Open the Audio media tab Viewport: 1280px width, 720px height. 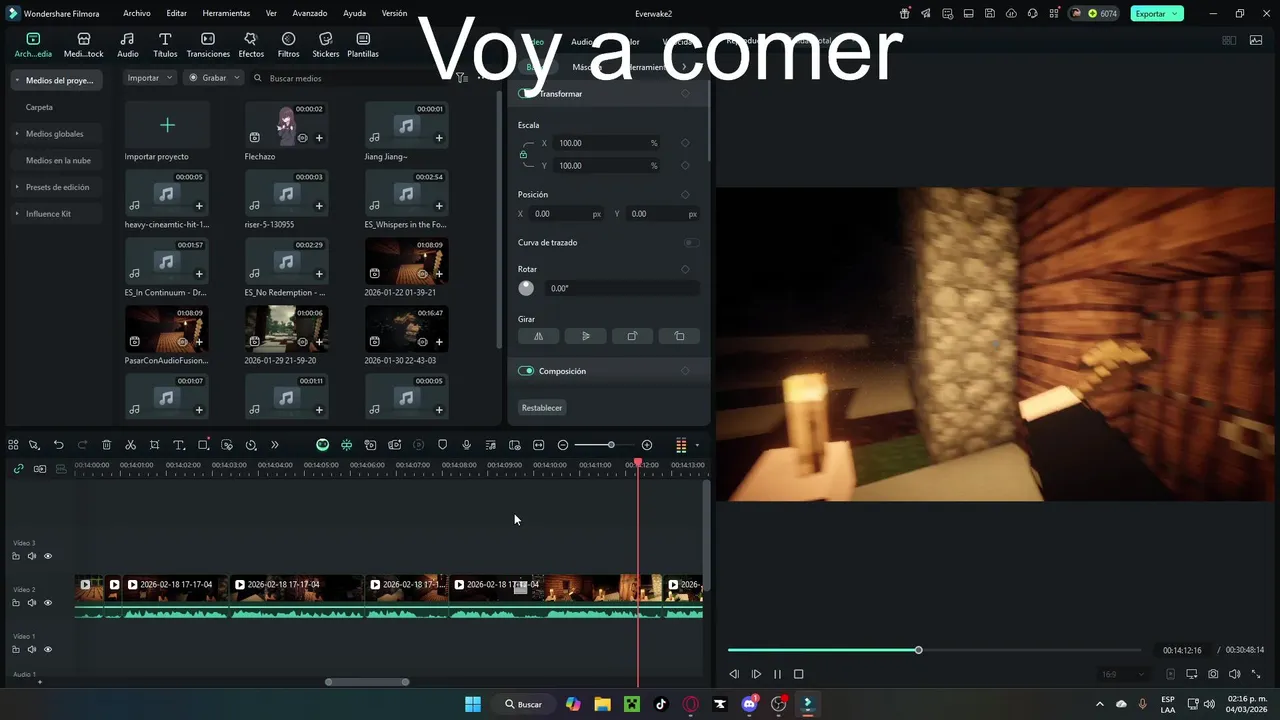[x=128, y=45]
